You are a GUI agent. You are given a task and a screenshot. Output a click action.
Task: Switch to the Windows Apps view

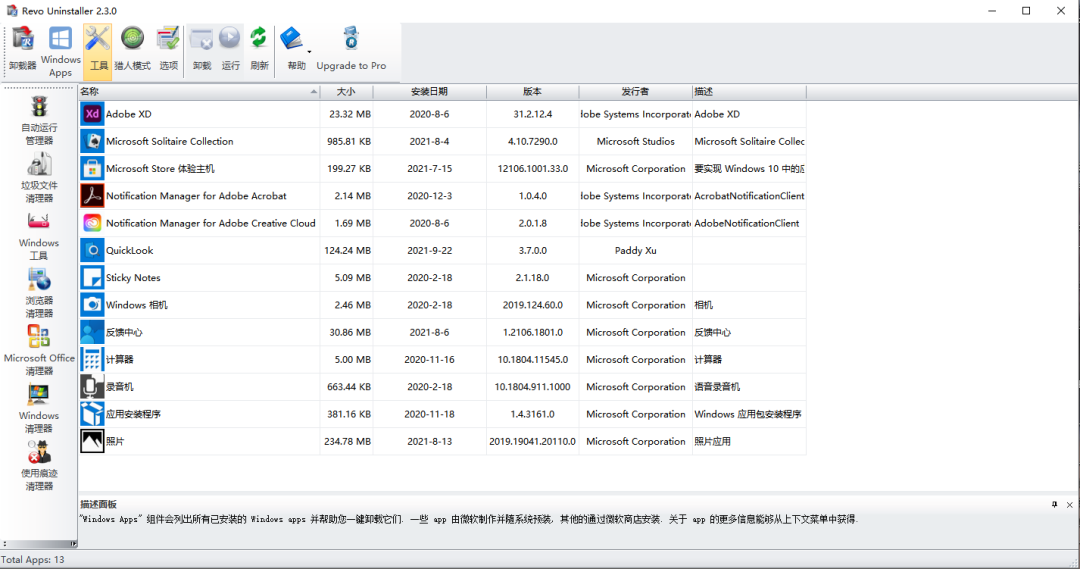click(60, 52)
